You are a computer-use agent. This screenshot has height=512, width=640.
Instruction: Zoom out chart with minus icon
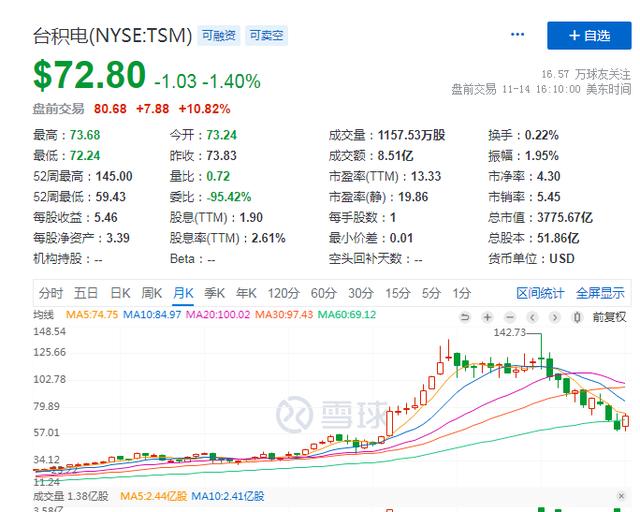coord(510,317)
